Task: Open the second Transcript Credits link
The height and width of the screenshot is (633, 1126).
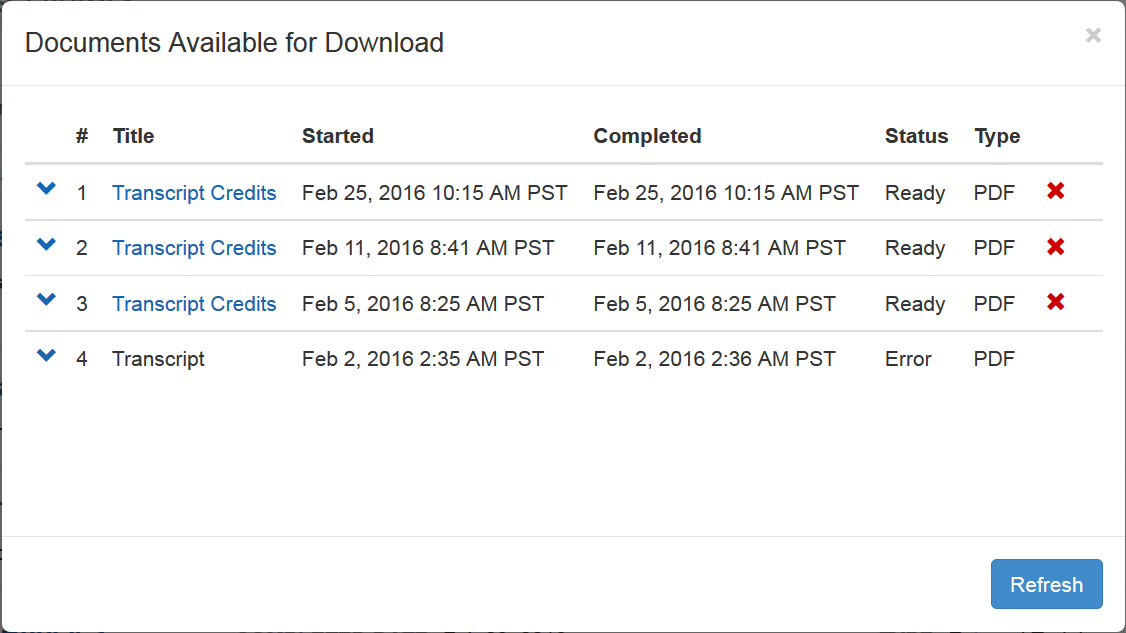Action: 194,248
